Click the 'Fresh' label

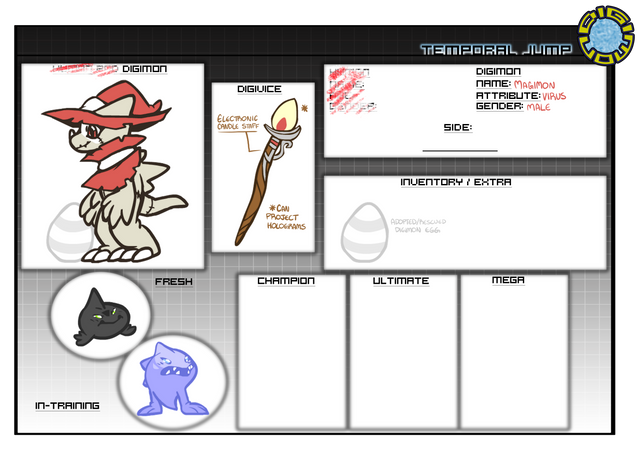174,282
